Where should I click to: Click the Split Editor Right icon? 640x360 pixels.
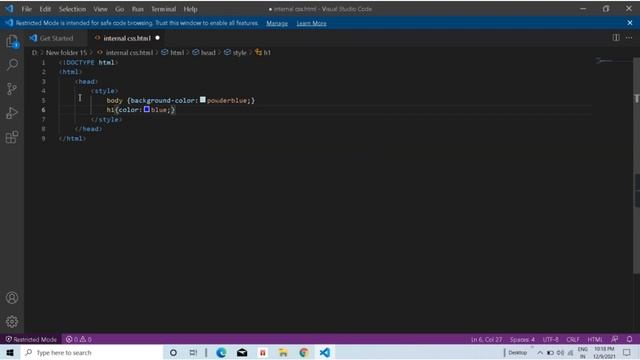[616, 38]
